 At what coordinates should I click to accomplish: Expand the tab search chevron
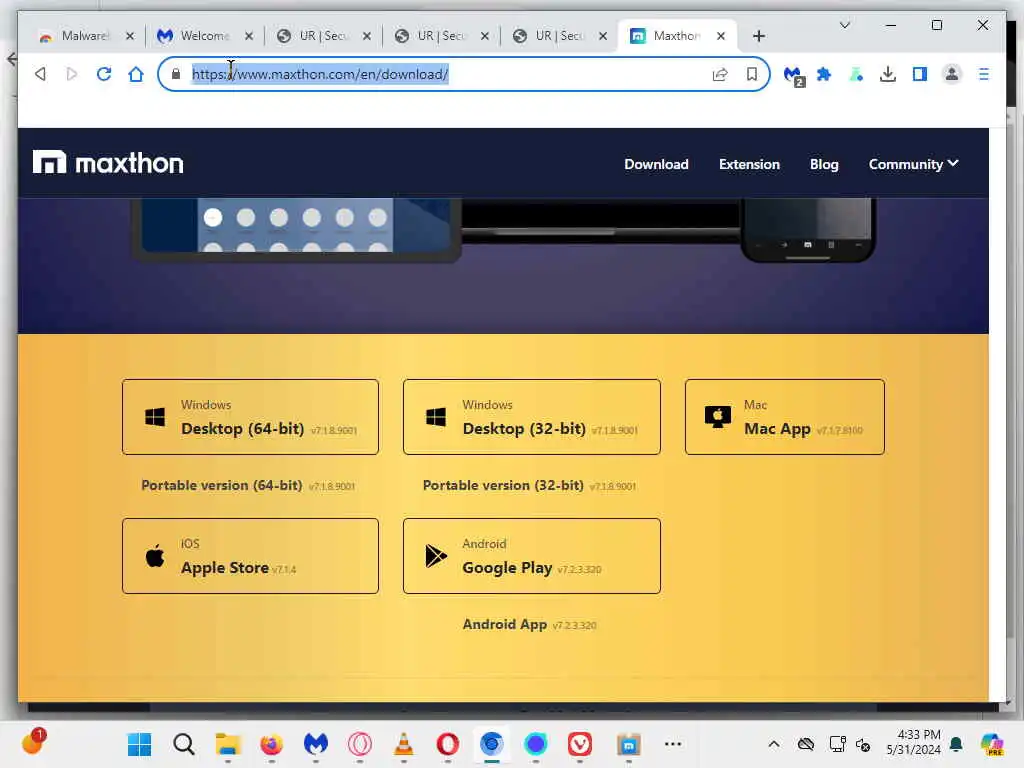click(x=844, y=25)
